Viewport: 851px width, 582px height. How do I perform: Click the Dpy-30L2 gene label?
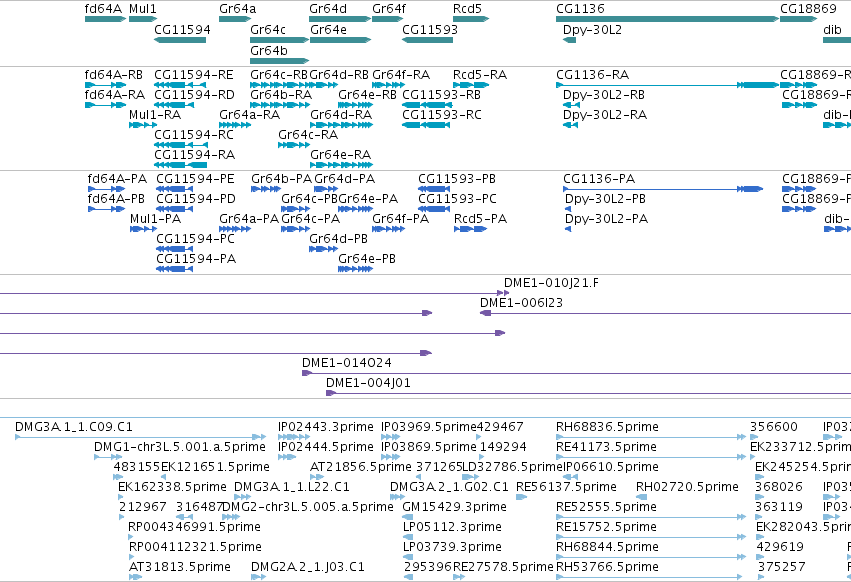592,30
